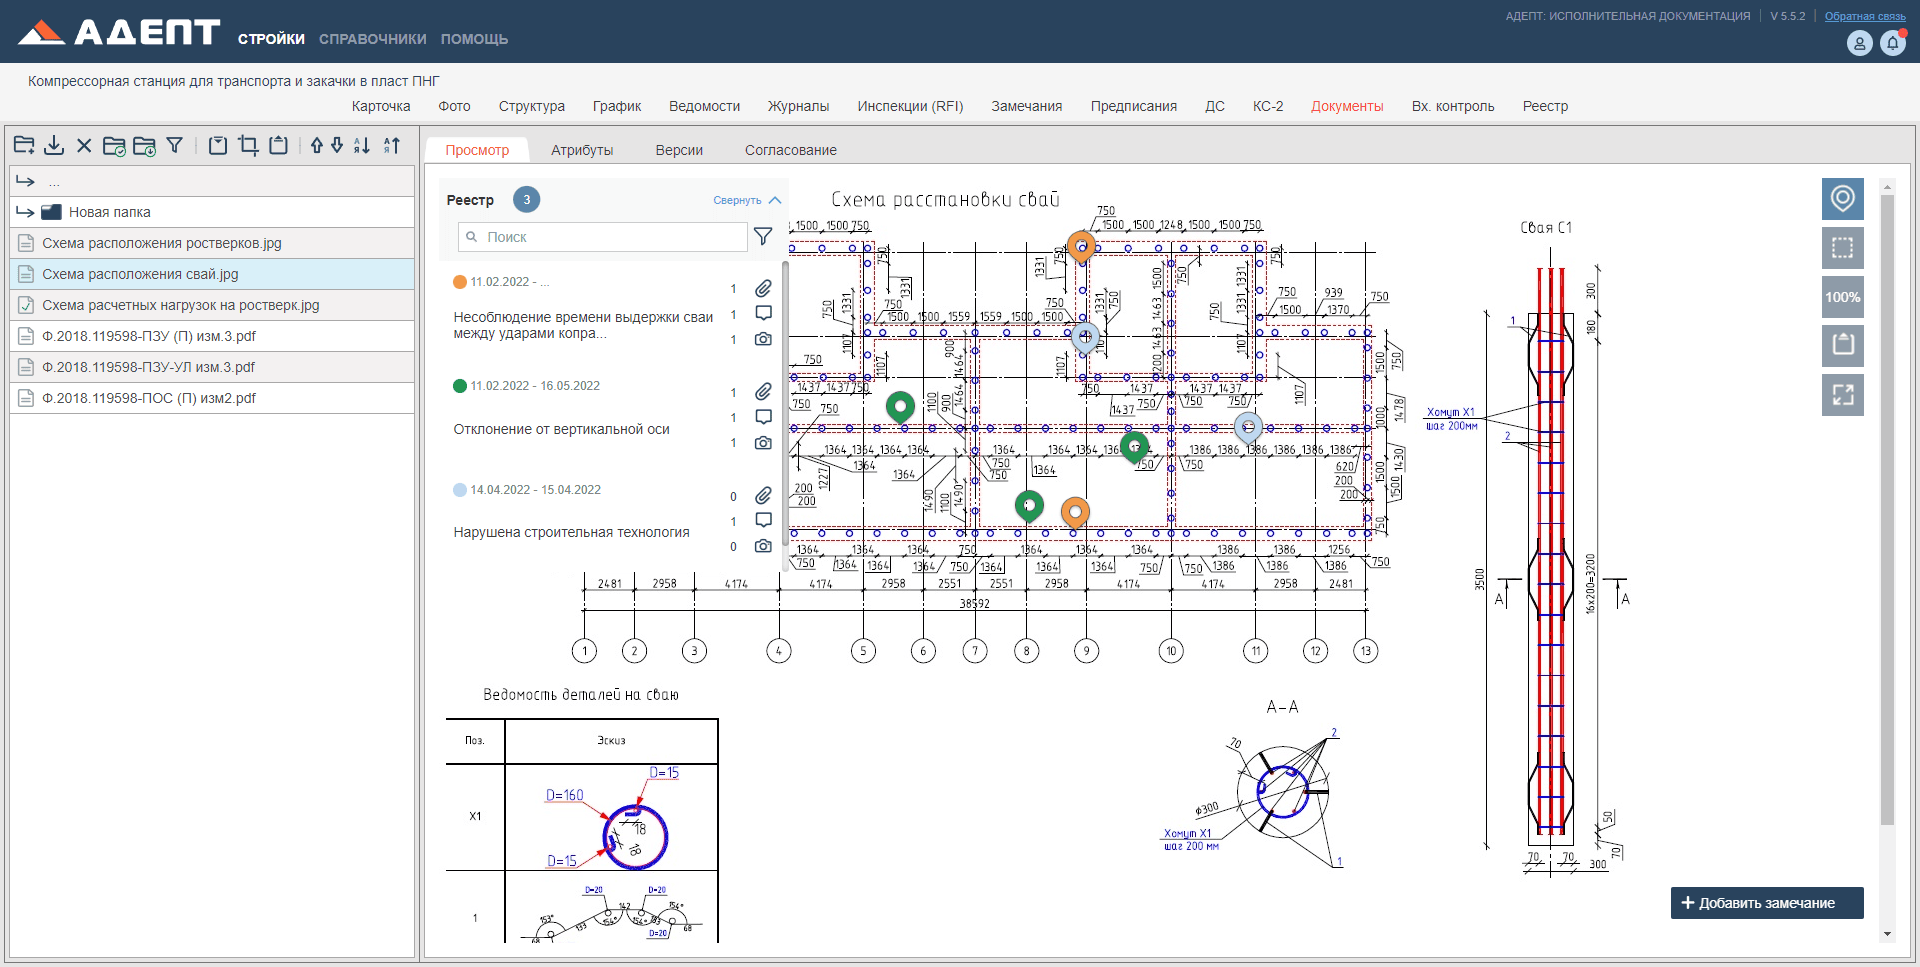Switch to the Атрибуты tab

(x=582, y=150)
